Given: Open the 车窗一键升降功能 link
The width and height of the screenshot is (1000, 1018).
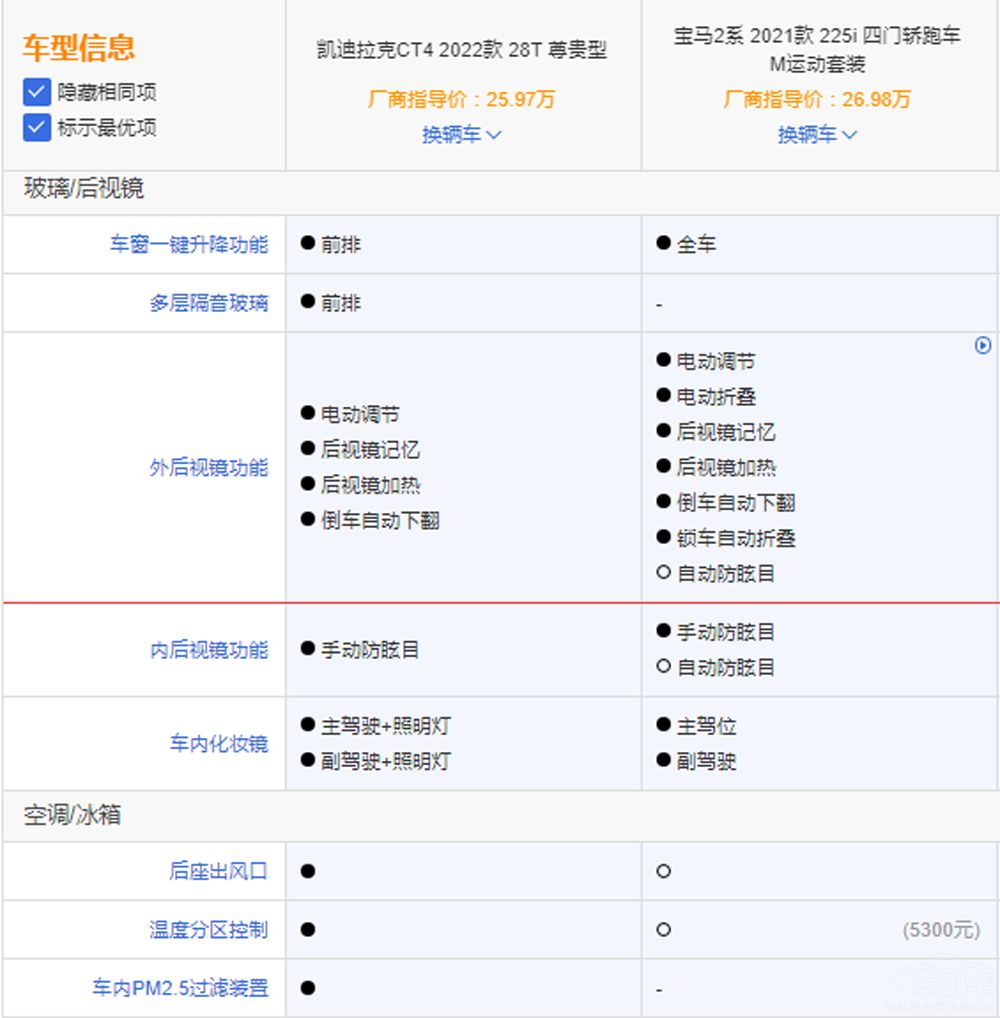Looking at the screenshot, I should 189,245.
